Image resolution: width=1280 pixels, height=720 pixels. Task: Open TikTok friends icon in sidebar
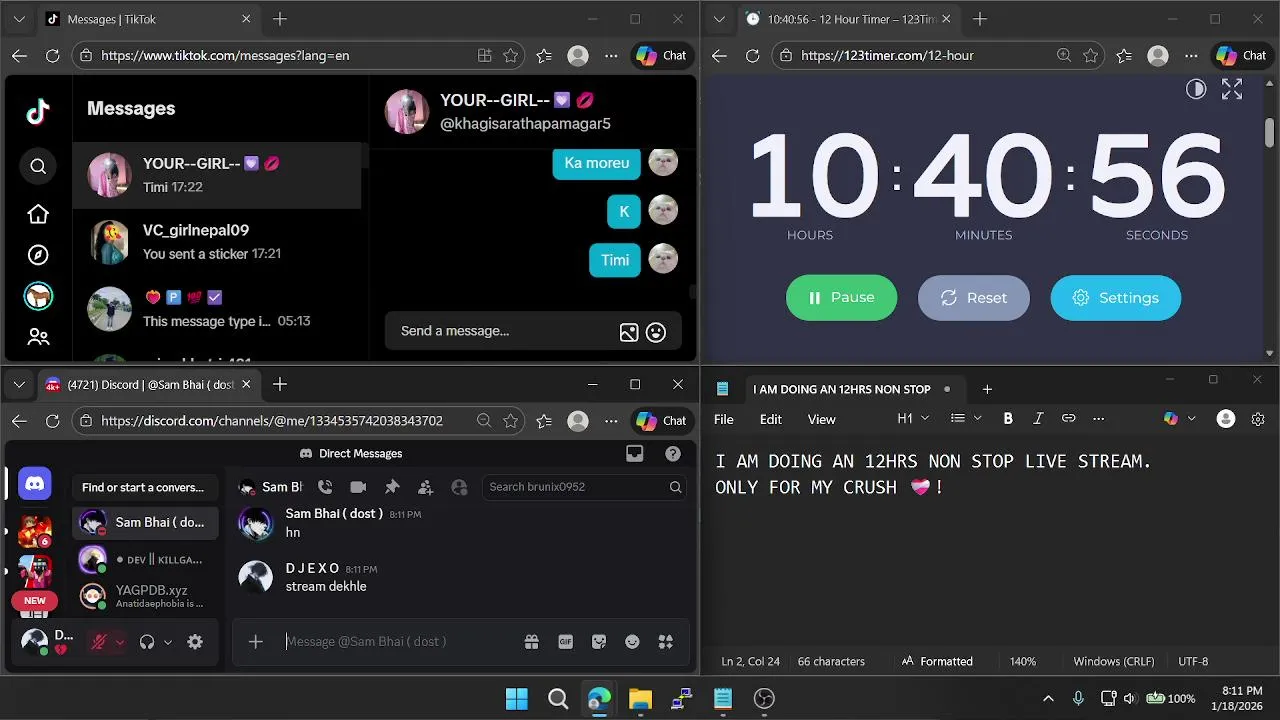[x=38, y=337]
